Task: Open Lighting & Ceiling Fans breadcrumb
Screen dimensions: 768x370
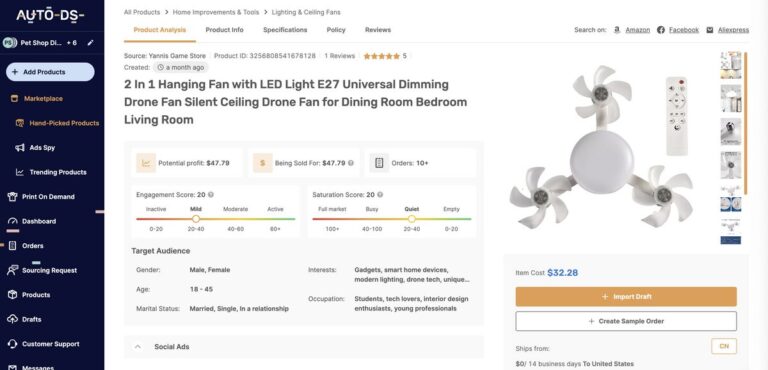Action: point(306,12)
